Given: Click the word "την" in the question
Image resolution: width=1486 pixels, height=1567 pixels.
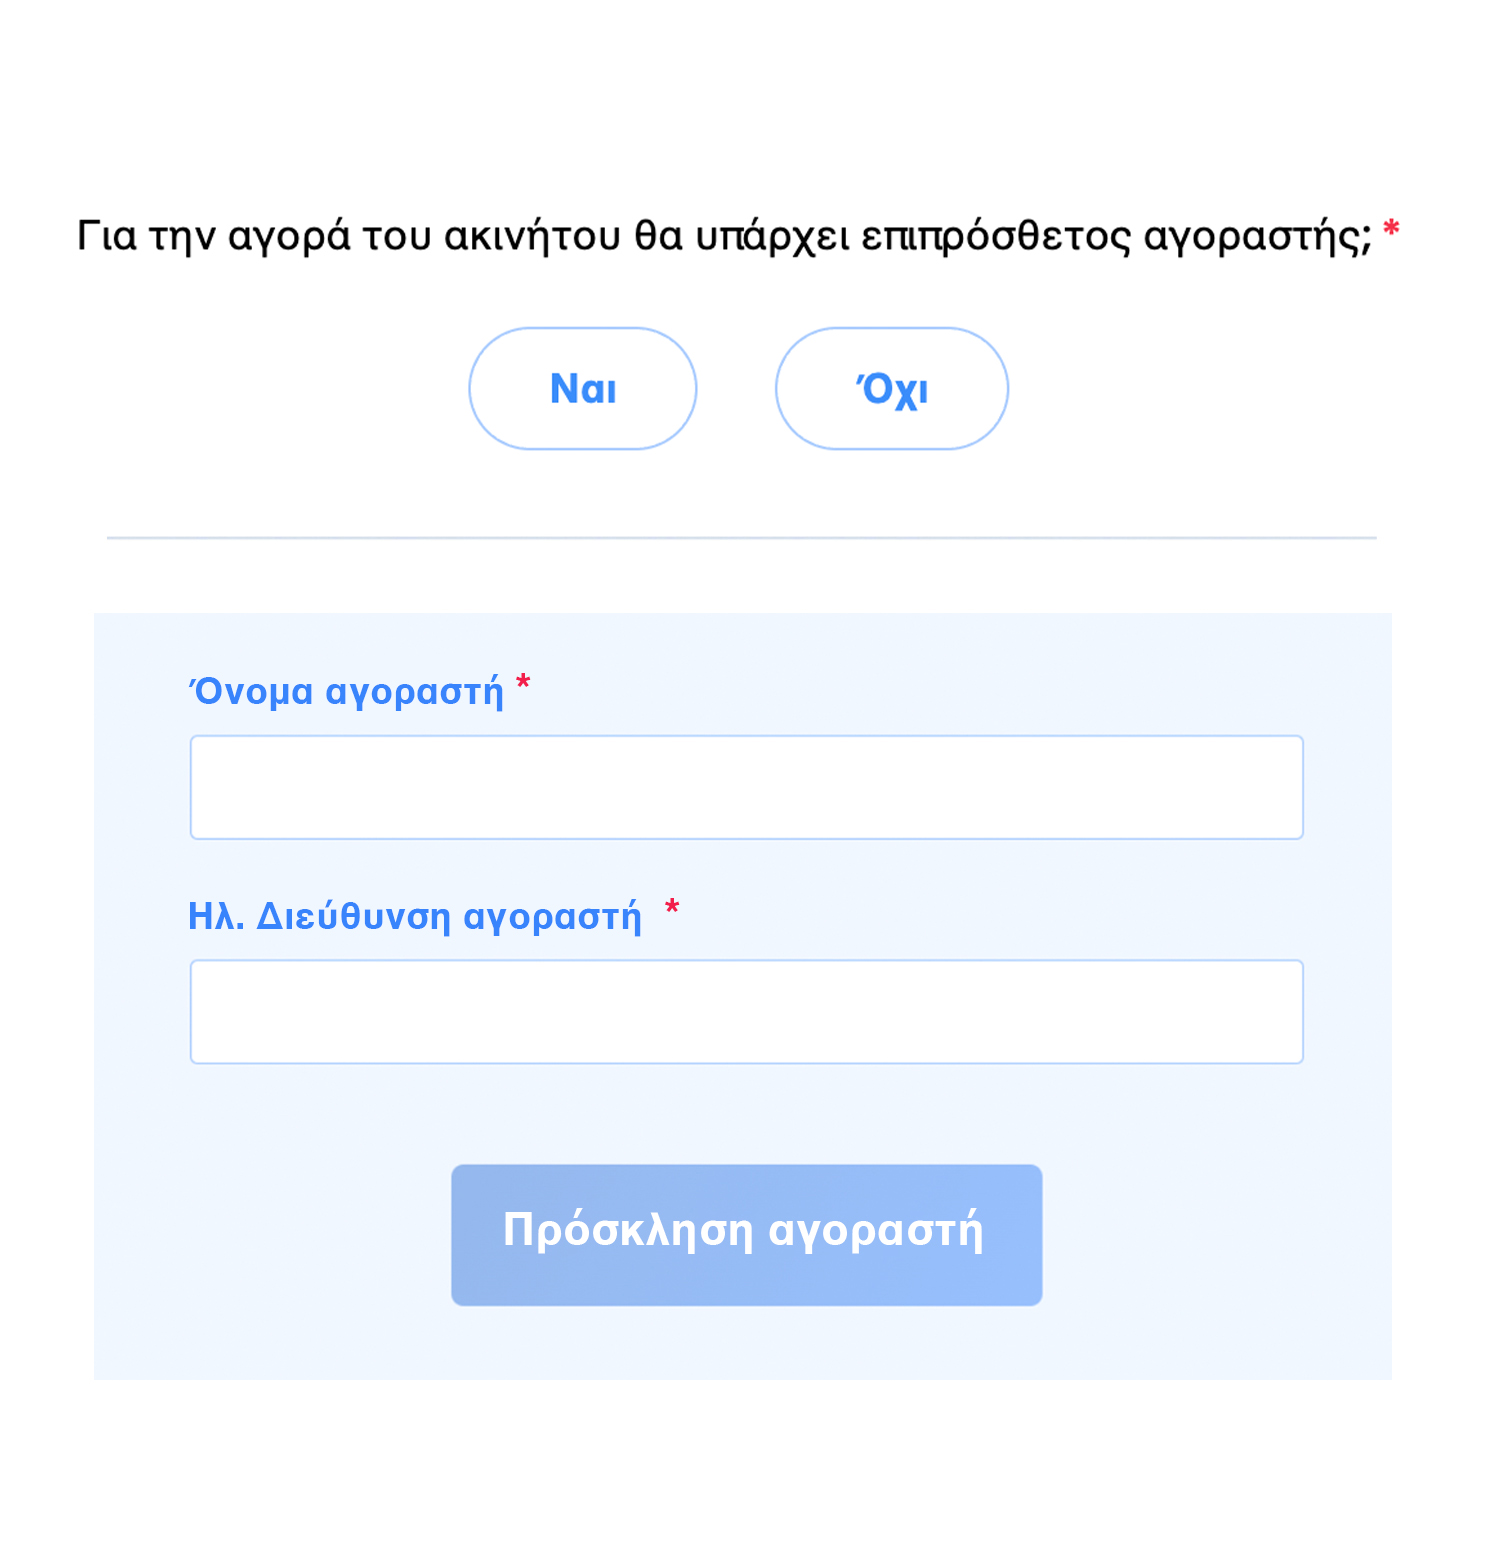Looking at the screenshot, I should point(182,237).
